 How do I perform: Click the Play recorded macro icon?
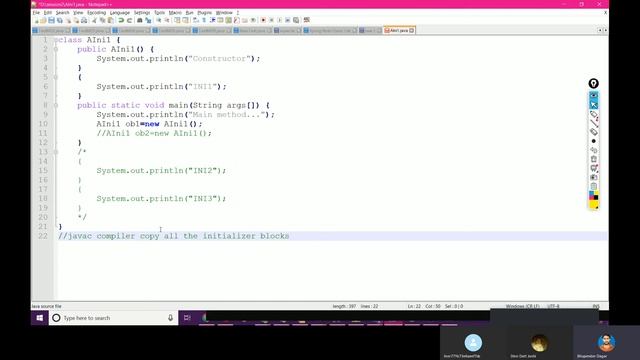(x=280, y=20)
